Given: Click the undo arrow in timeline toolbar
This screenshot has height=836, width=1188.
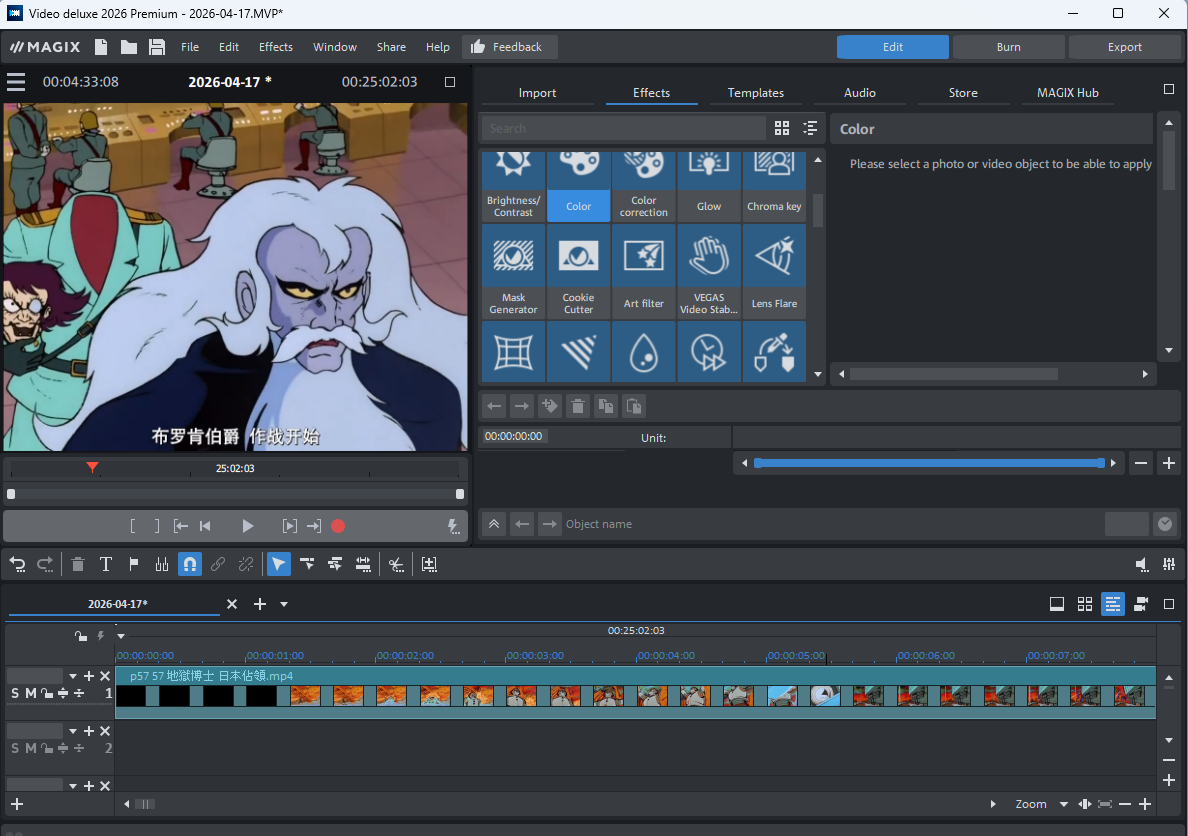Looking at the screenshot, I should 17,564.
